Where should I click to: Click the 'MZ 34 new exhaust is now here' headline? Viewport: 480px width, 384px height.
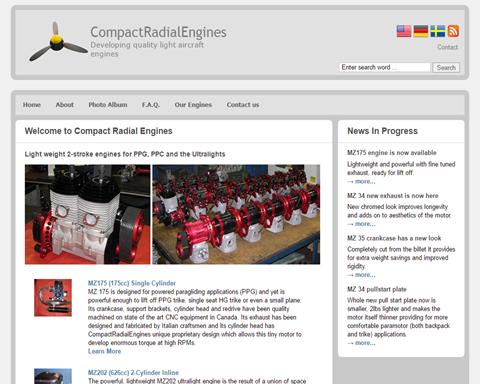(393, 196)
